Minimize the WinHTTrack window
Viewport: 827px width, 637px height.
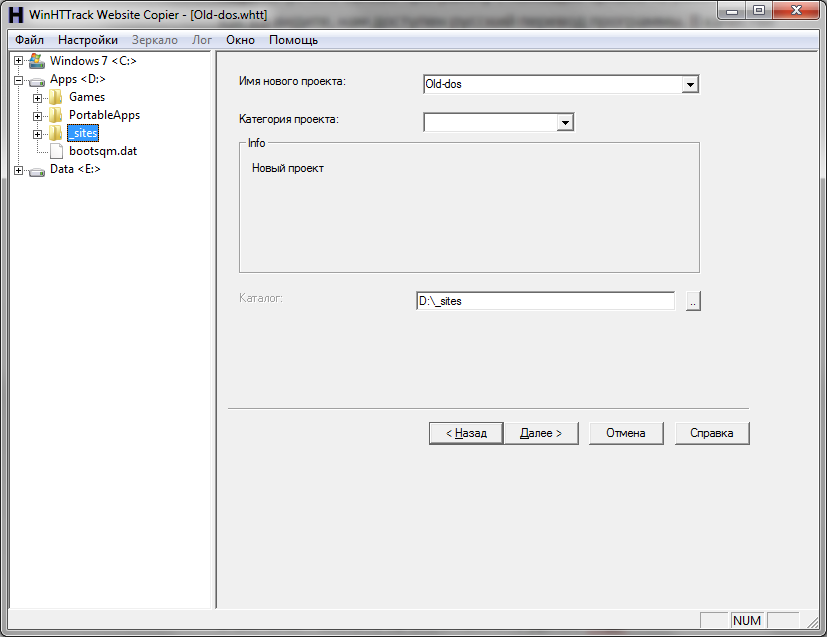[732, 11]
